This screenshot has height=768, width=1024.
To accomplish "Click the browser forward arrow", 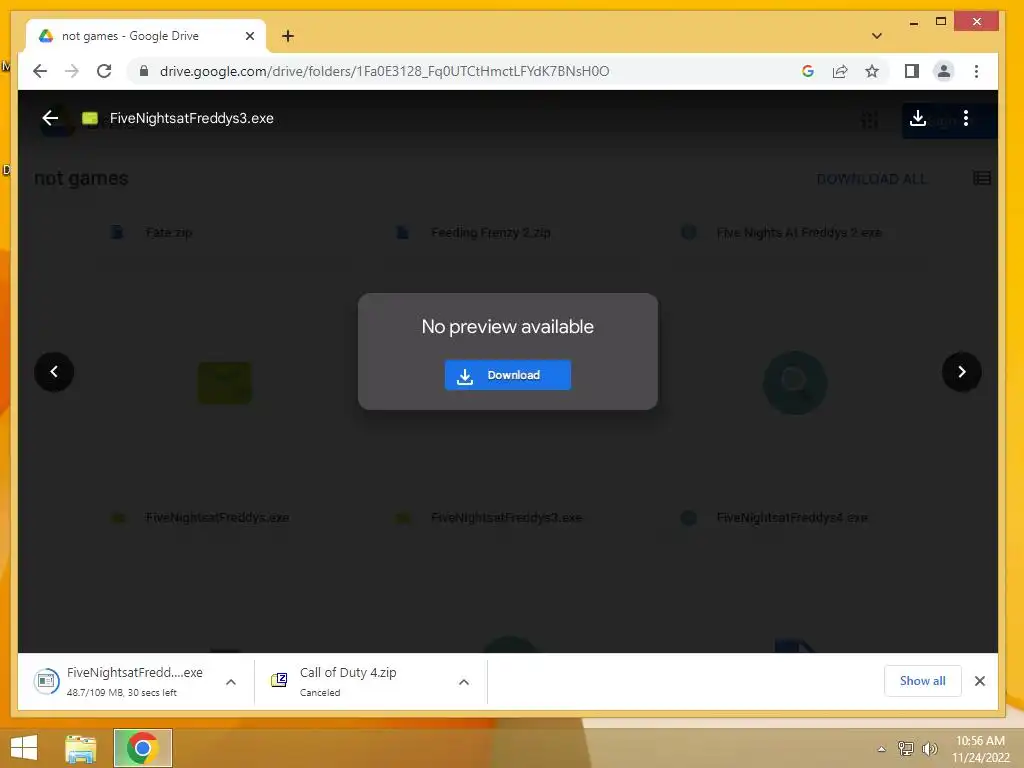I will pos(72,71).
